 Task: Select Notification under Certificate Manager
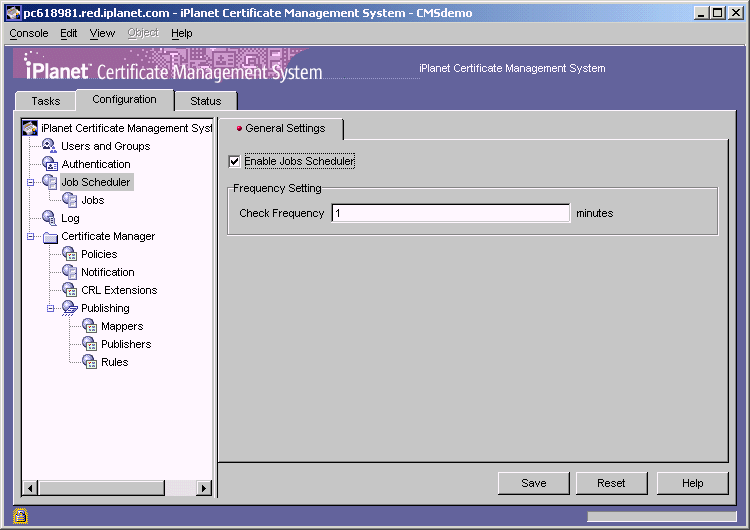(108, 273)
